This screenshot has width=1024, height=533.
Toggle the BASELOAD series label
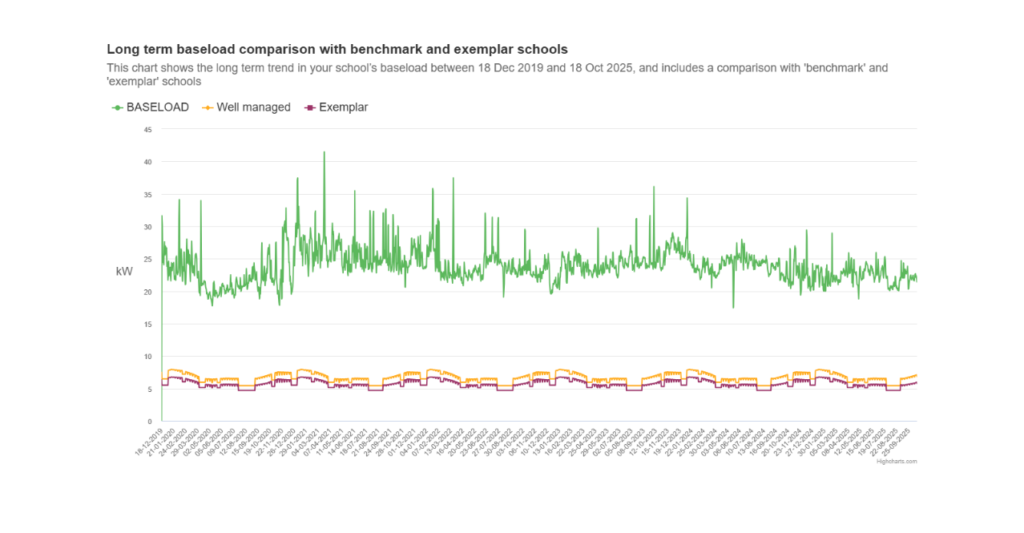pos(157,107)
